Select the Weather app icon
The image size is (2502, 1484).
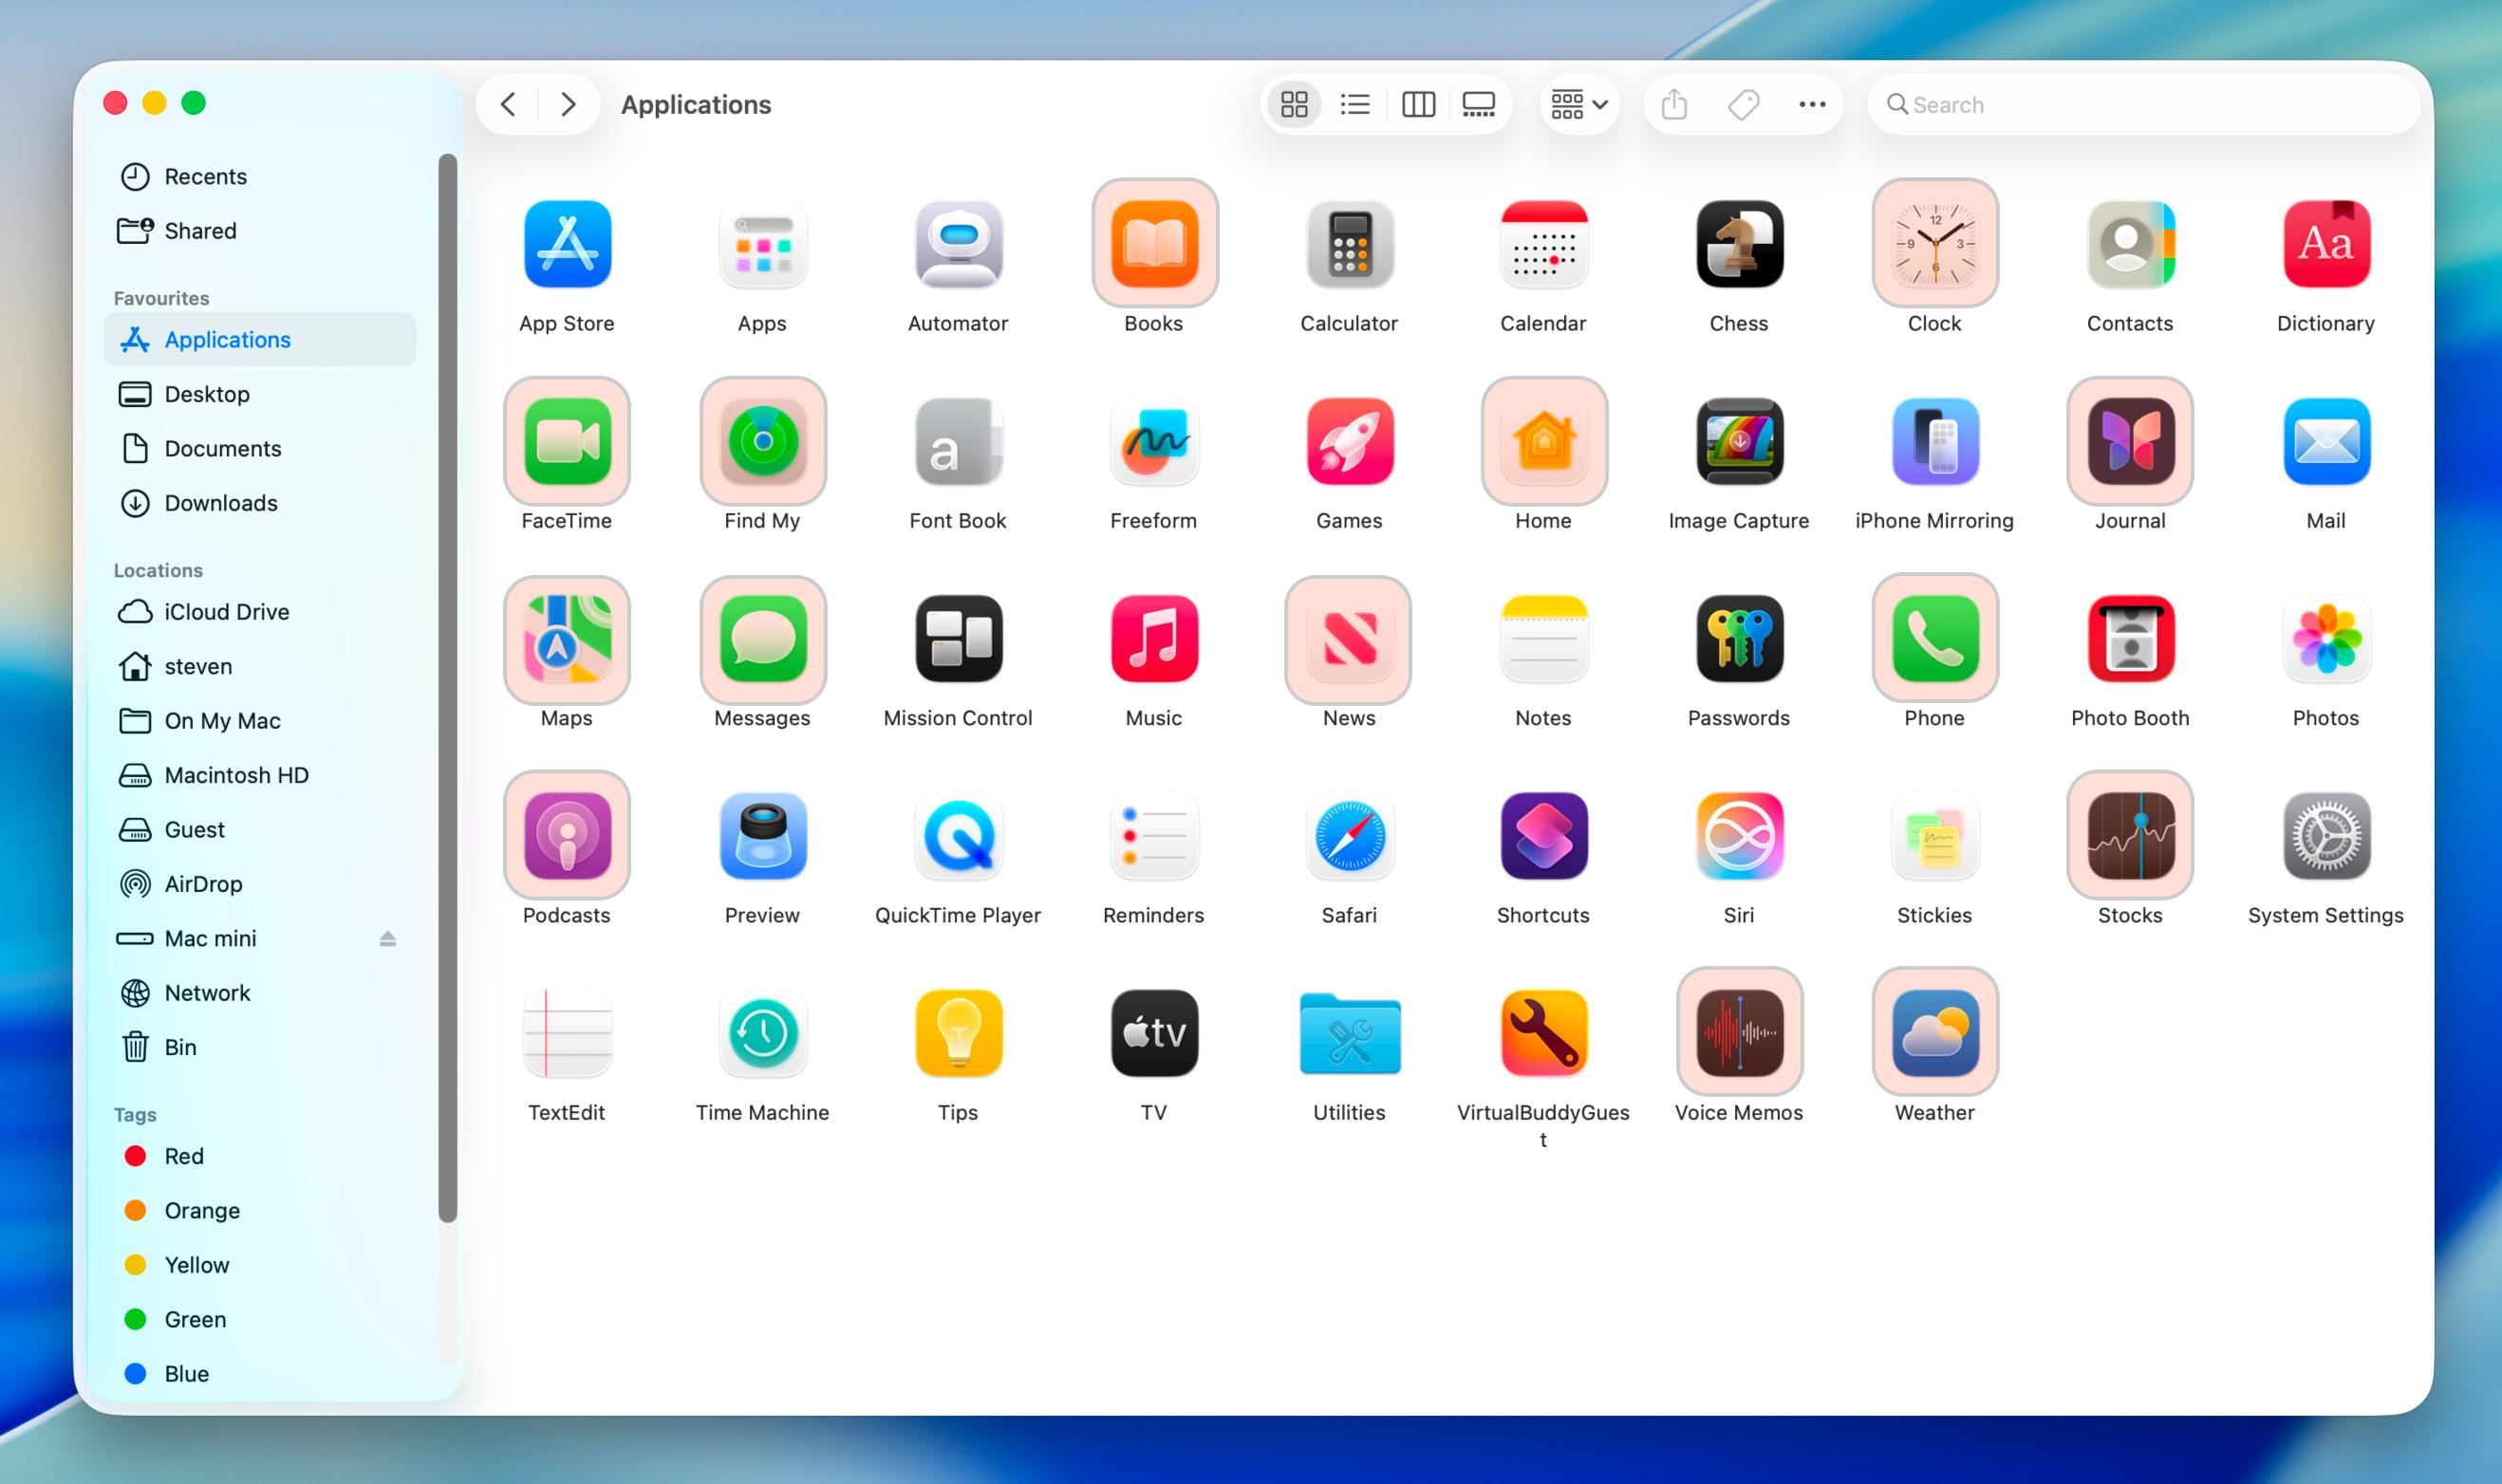(x=1935, y=1033)
